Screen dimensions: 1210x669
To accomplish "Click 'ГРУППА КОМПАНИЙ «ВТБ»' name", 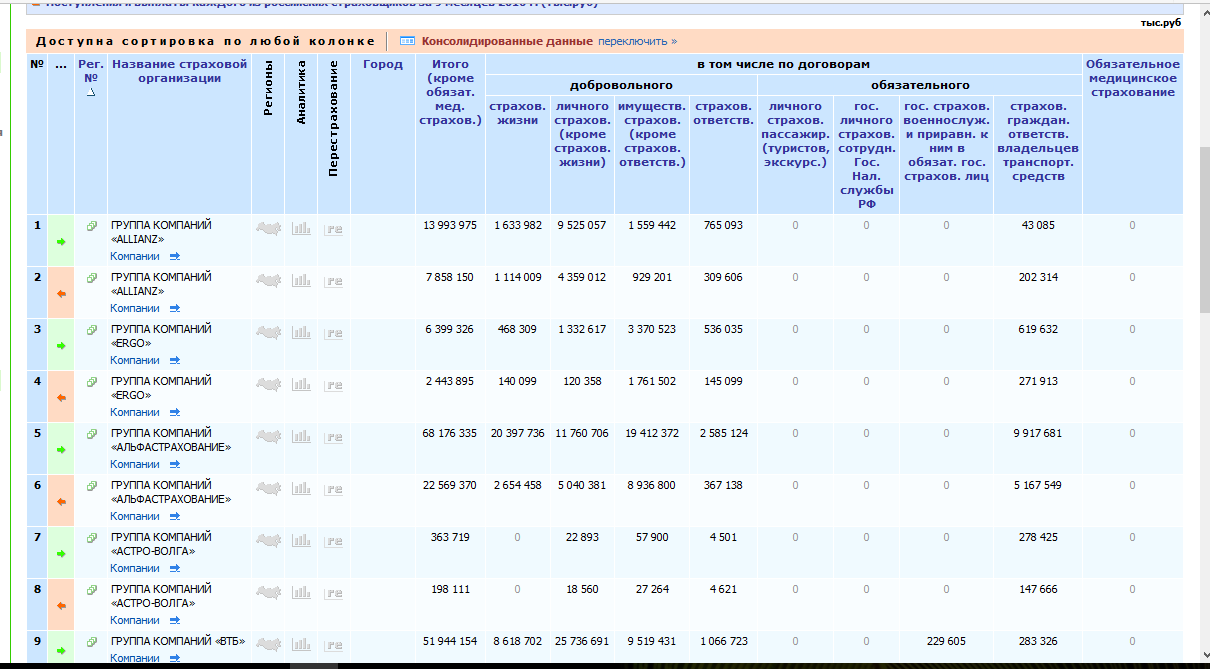I will 178,641.
